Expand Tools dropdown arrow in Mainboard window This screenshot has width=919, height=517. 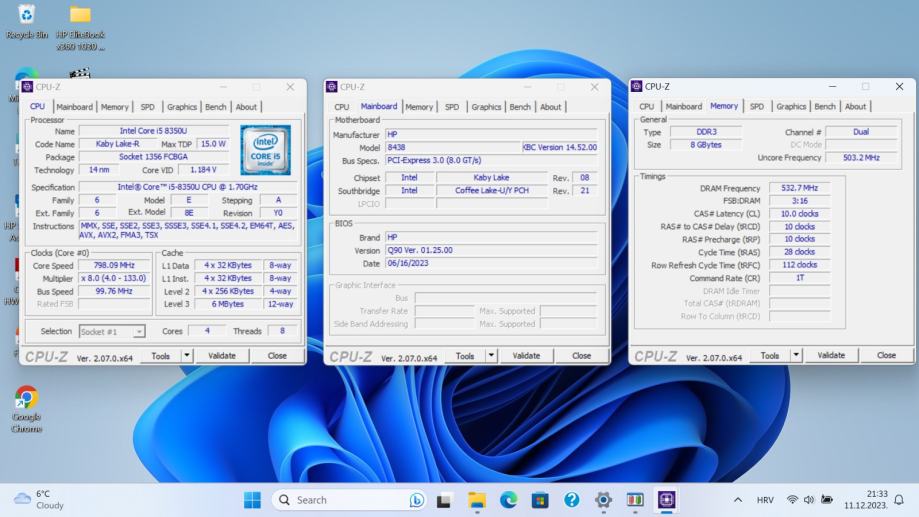[x=491, y=355]
